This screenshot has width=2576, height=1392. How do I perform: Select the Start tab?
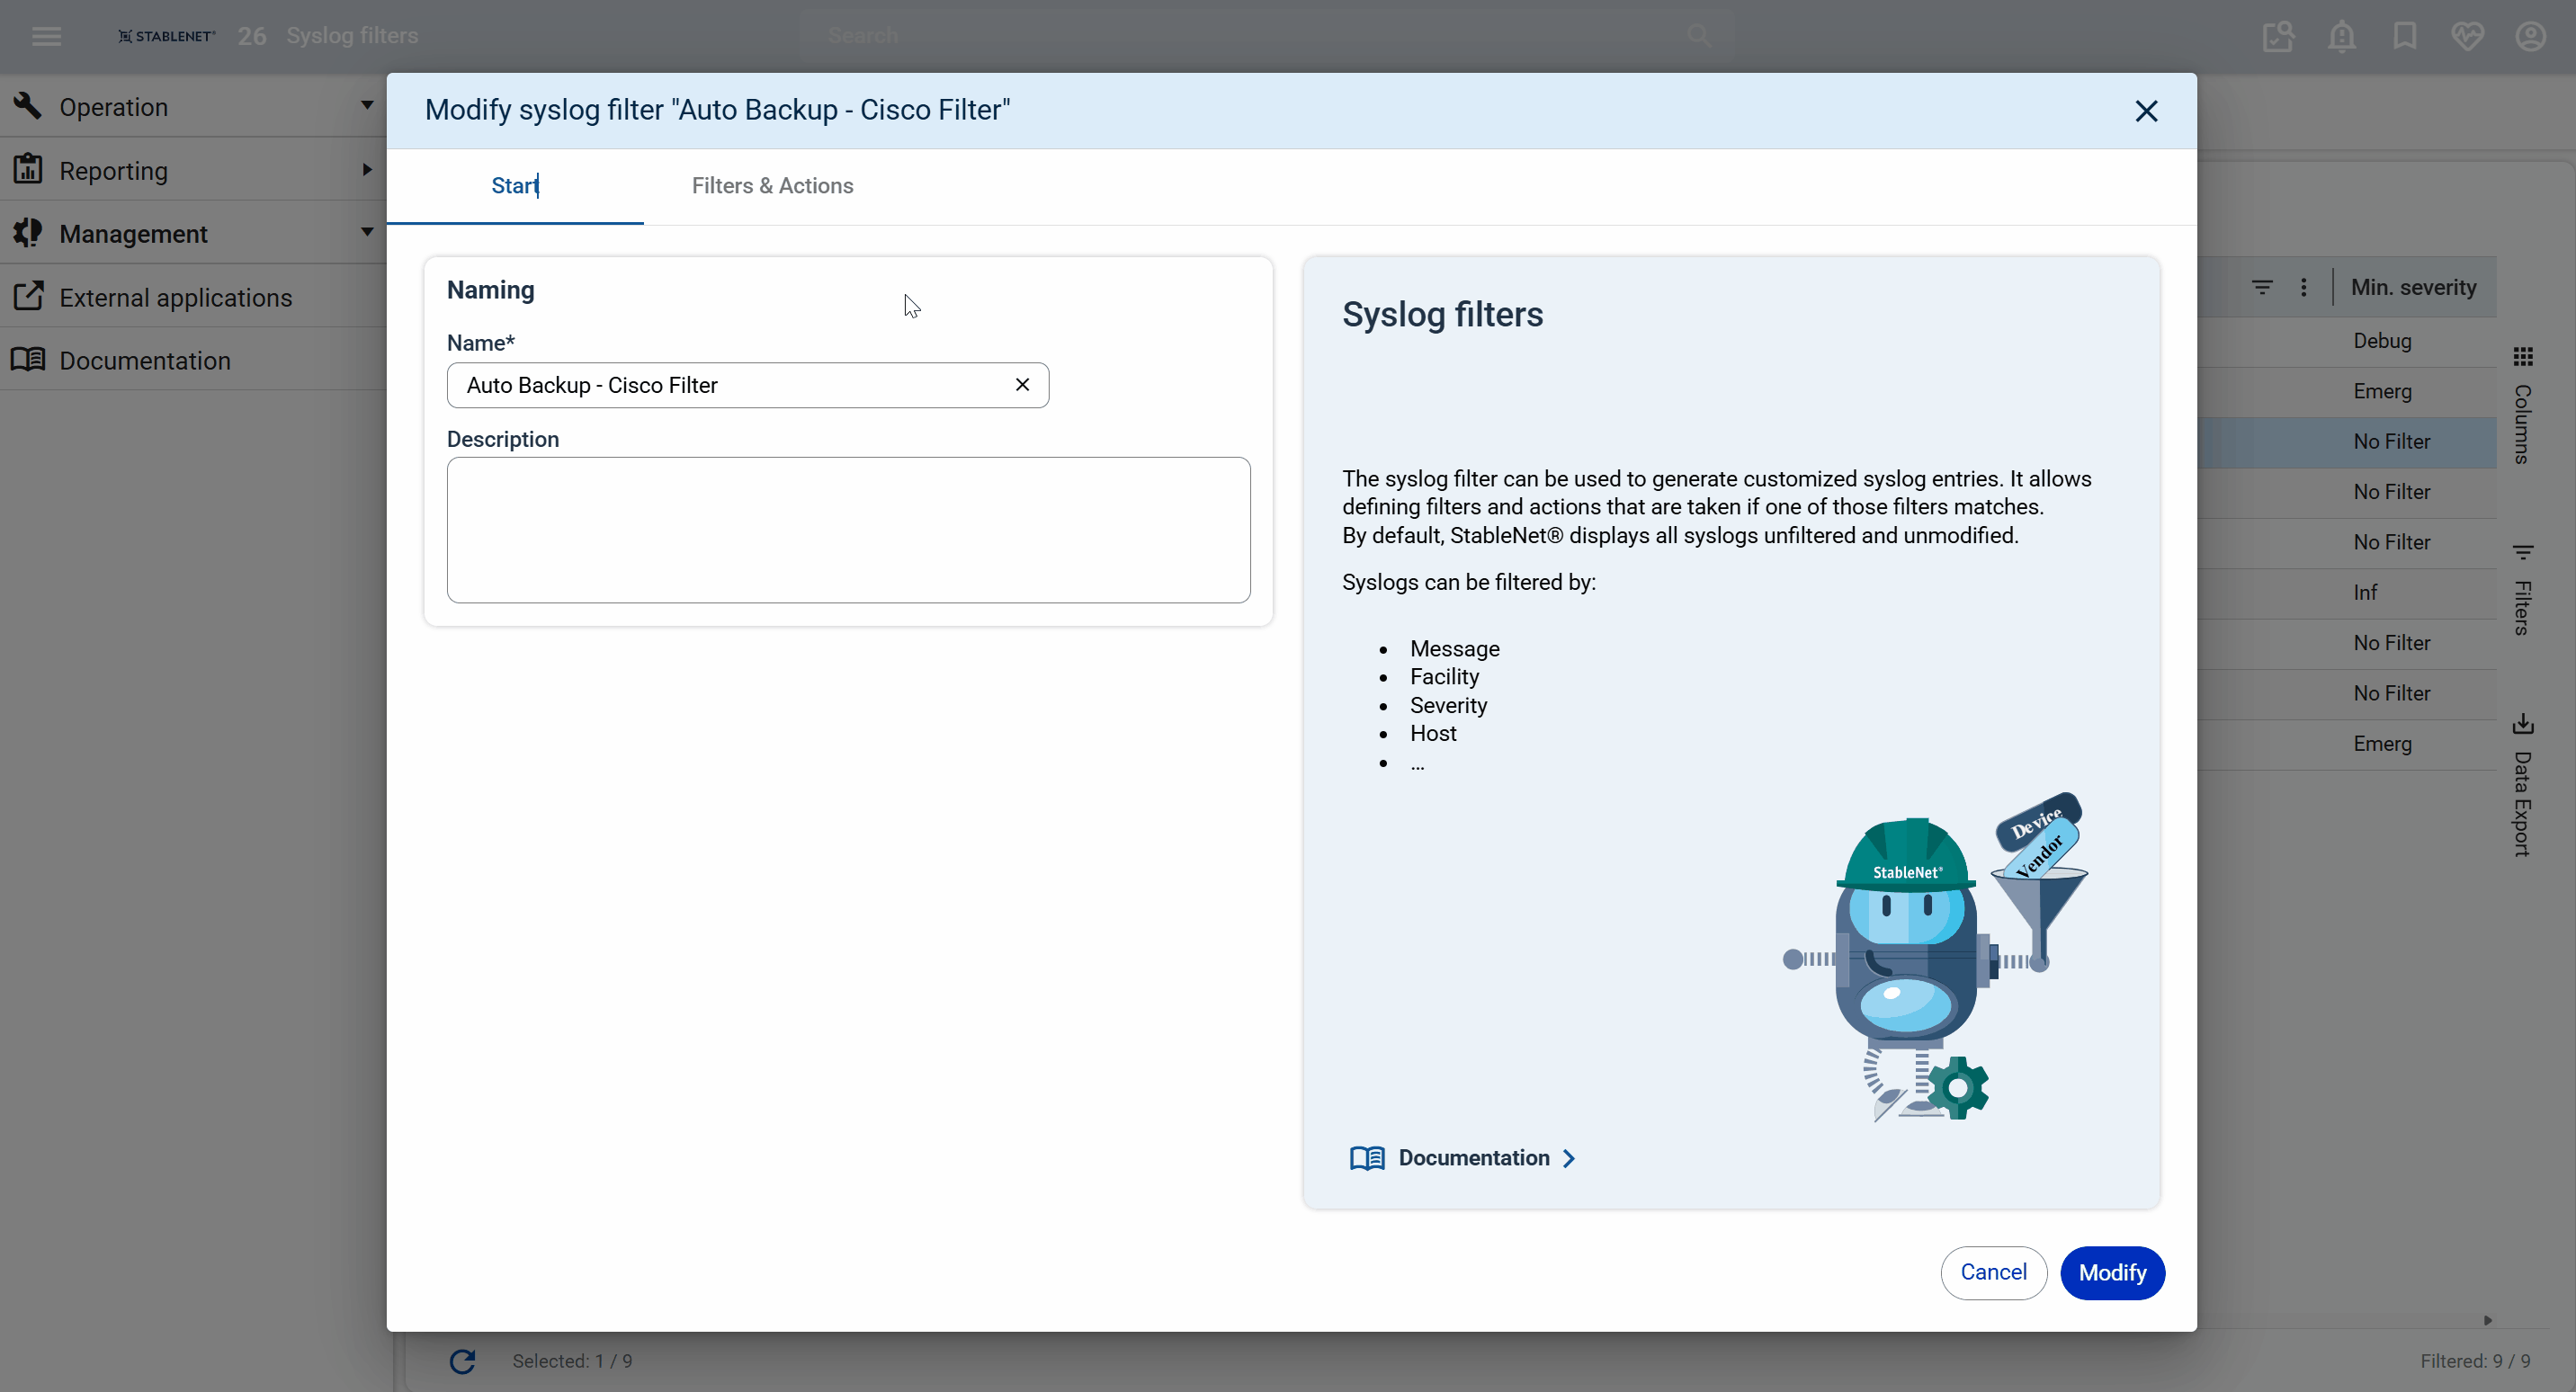click(515, 186)
